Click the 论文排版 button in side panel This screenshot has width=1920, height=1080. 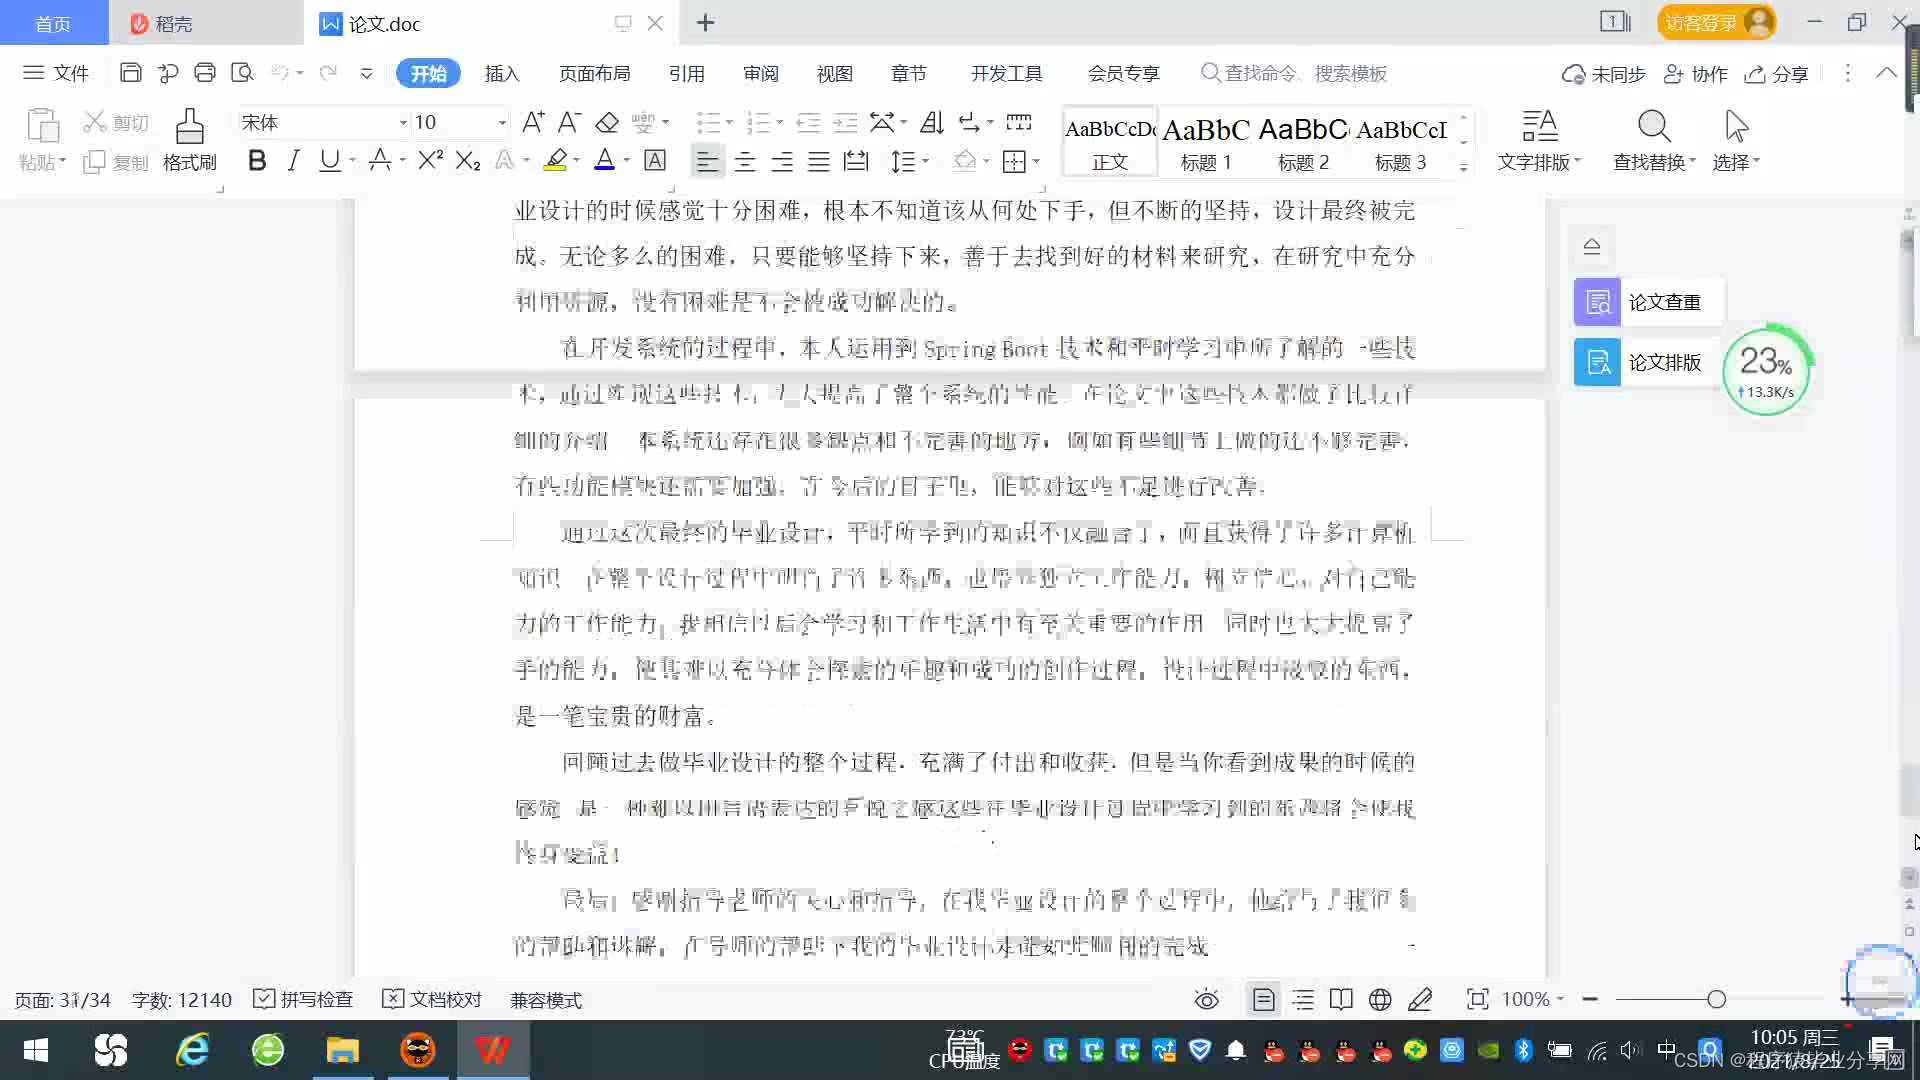pyautogui.click(x=1648, y=362)
